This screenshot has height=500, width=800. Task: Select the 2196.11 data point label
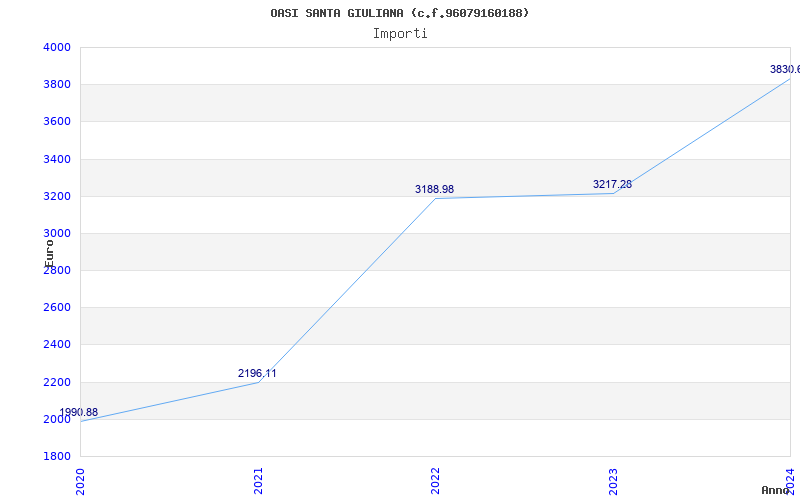257,374
